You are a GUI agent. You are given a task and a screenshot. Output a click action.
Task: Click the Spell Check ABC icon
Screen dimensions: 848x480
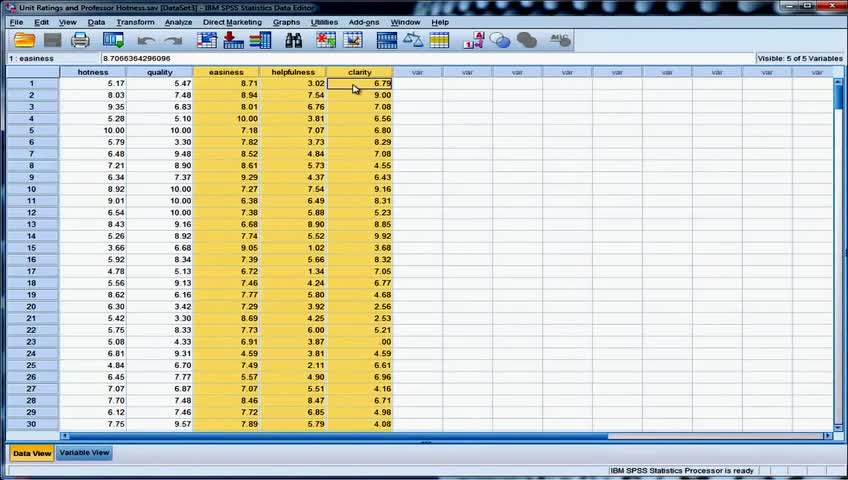pyautogui.click(x=559, y=40)
